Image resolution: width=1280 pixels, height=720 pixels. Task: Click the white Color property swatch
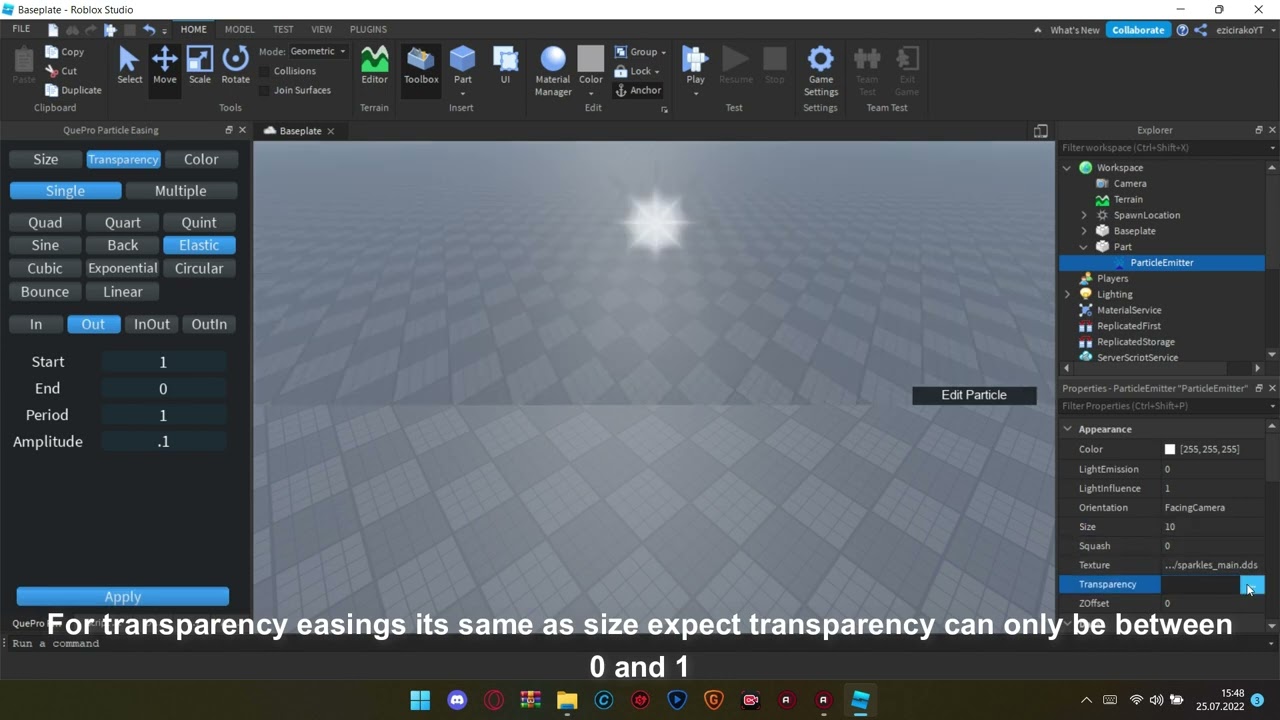[x=1170, y=449]
